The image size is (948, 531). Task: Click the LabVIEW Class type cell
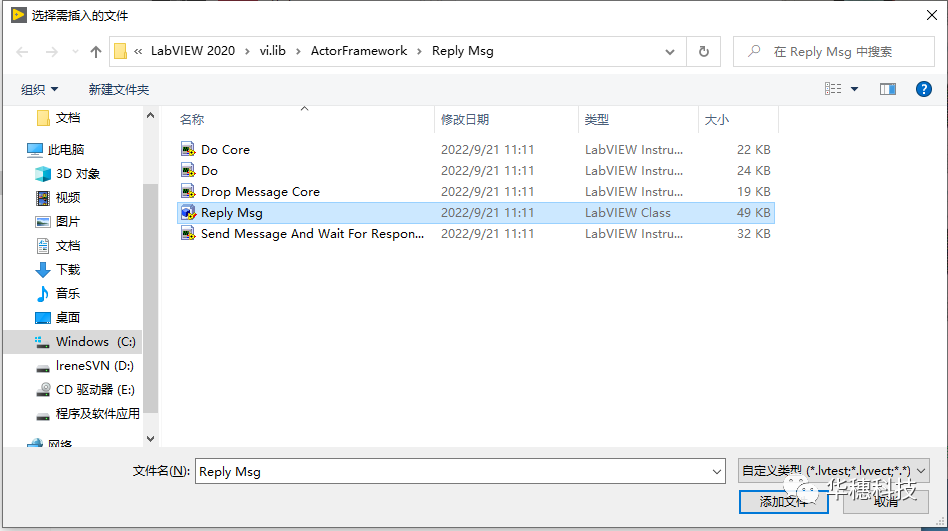tap(628, 213)
